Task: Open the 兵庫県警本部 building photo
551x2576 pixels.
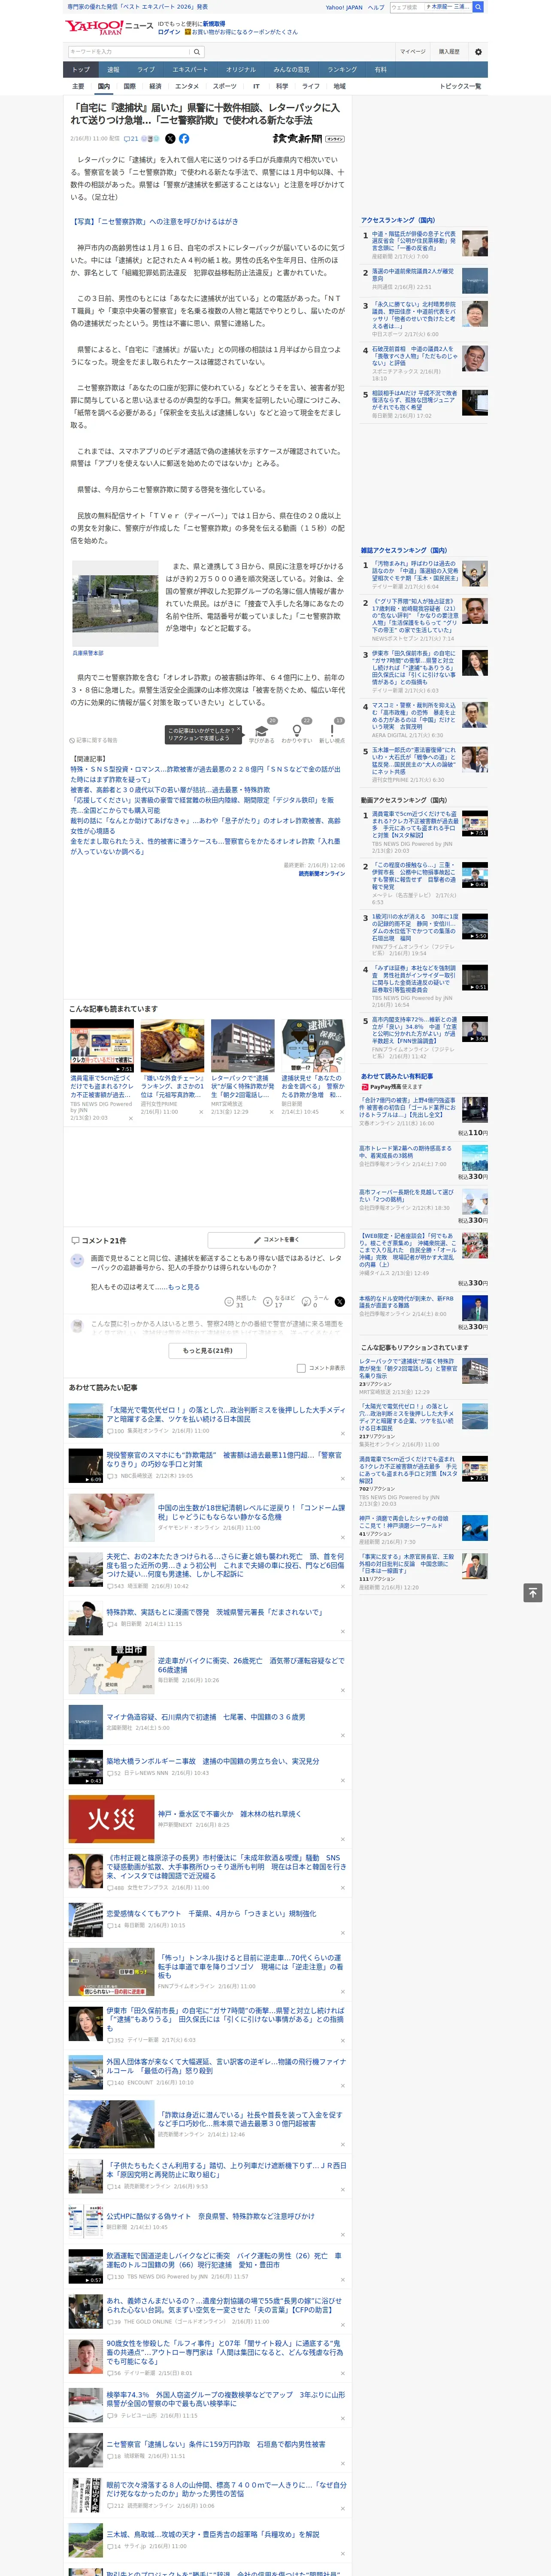Action: point(115,603)
